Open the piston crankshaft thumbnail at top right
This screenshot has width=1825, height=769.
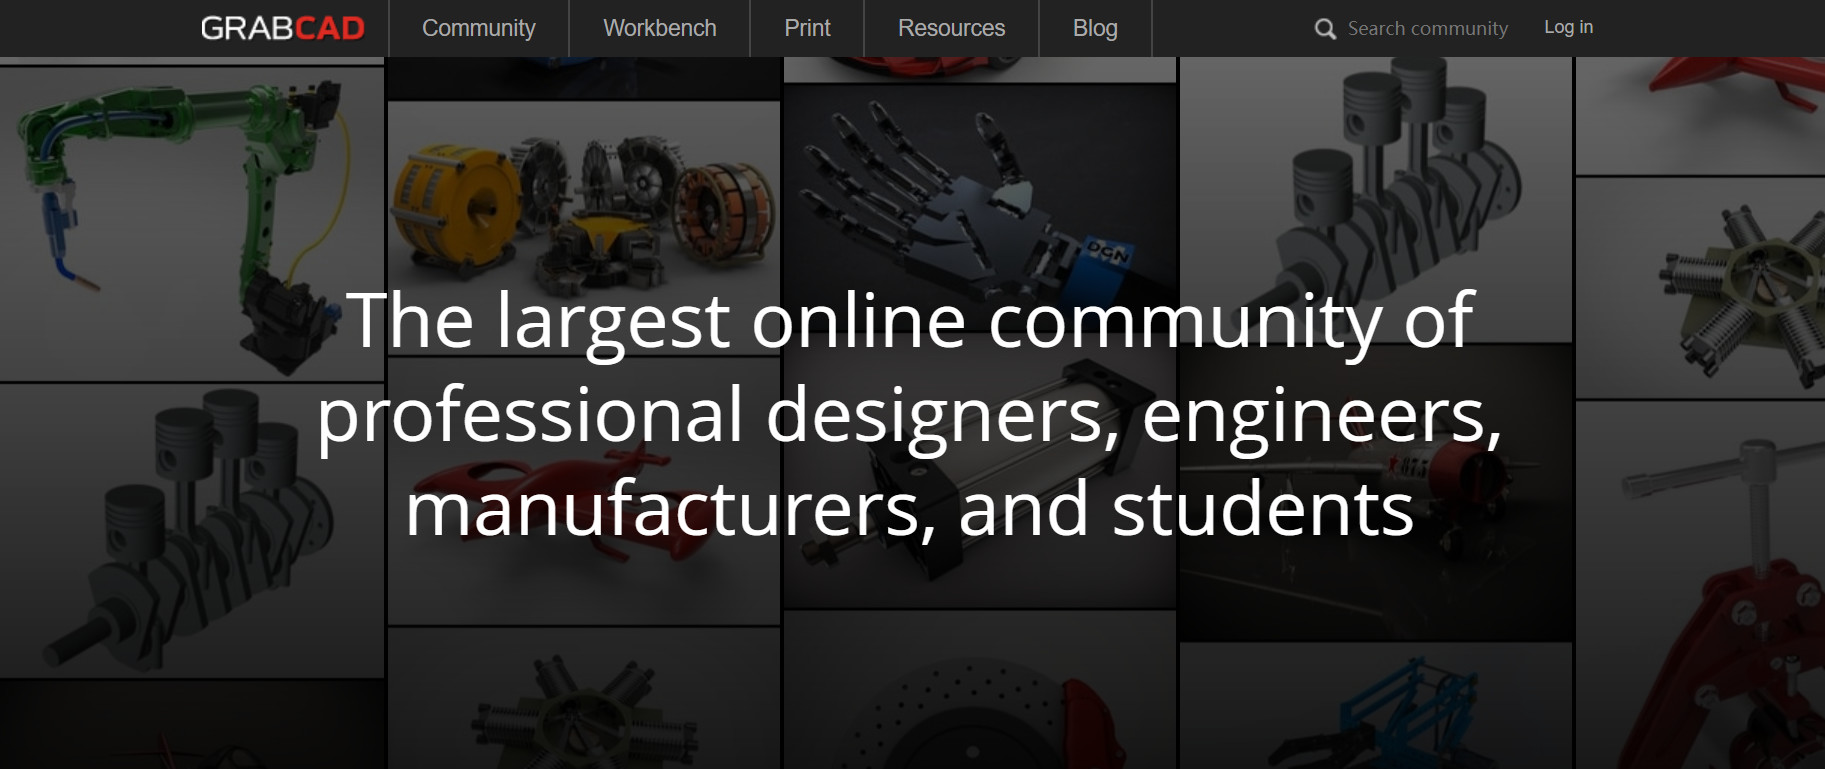pos(1376,200)
